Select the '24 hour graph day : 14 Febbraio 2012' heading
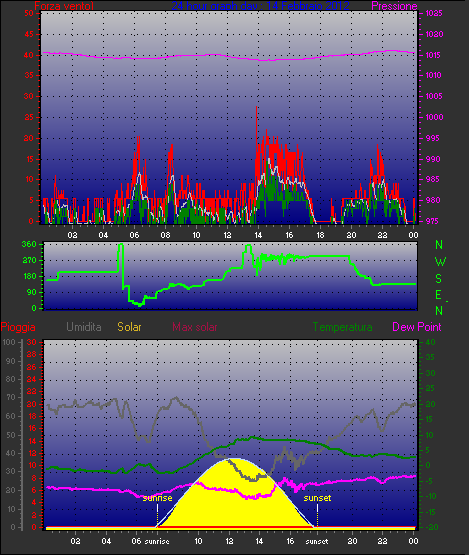The height and width of the screenshot is (555, 469). (x=261, y=6)
